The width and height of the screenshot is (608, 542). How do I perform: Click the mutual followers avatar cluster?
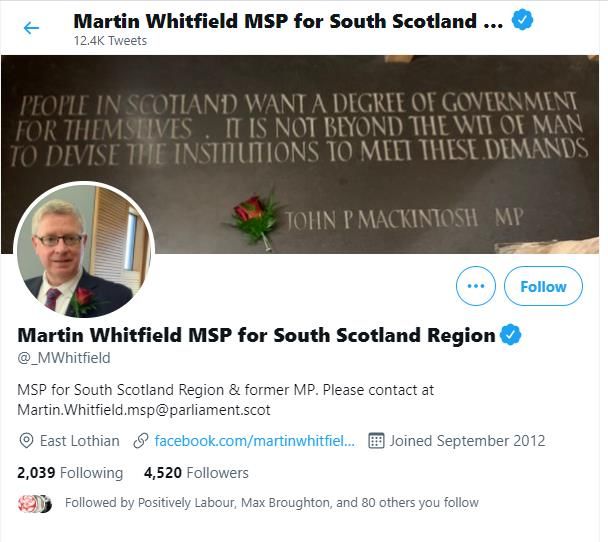pos(35,504)
